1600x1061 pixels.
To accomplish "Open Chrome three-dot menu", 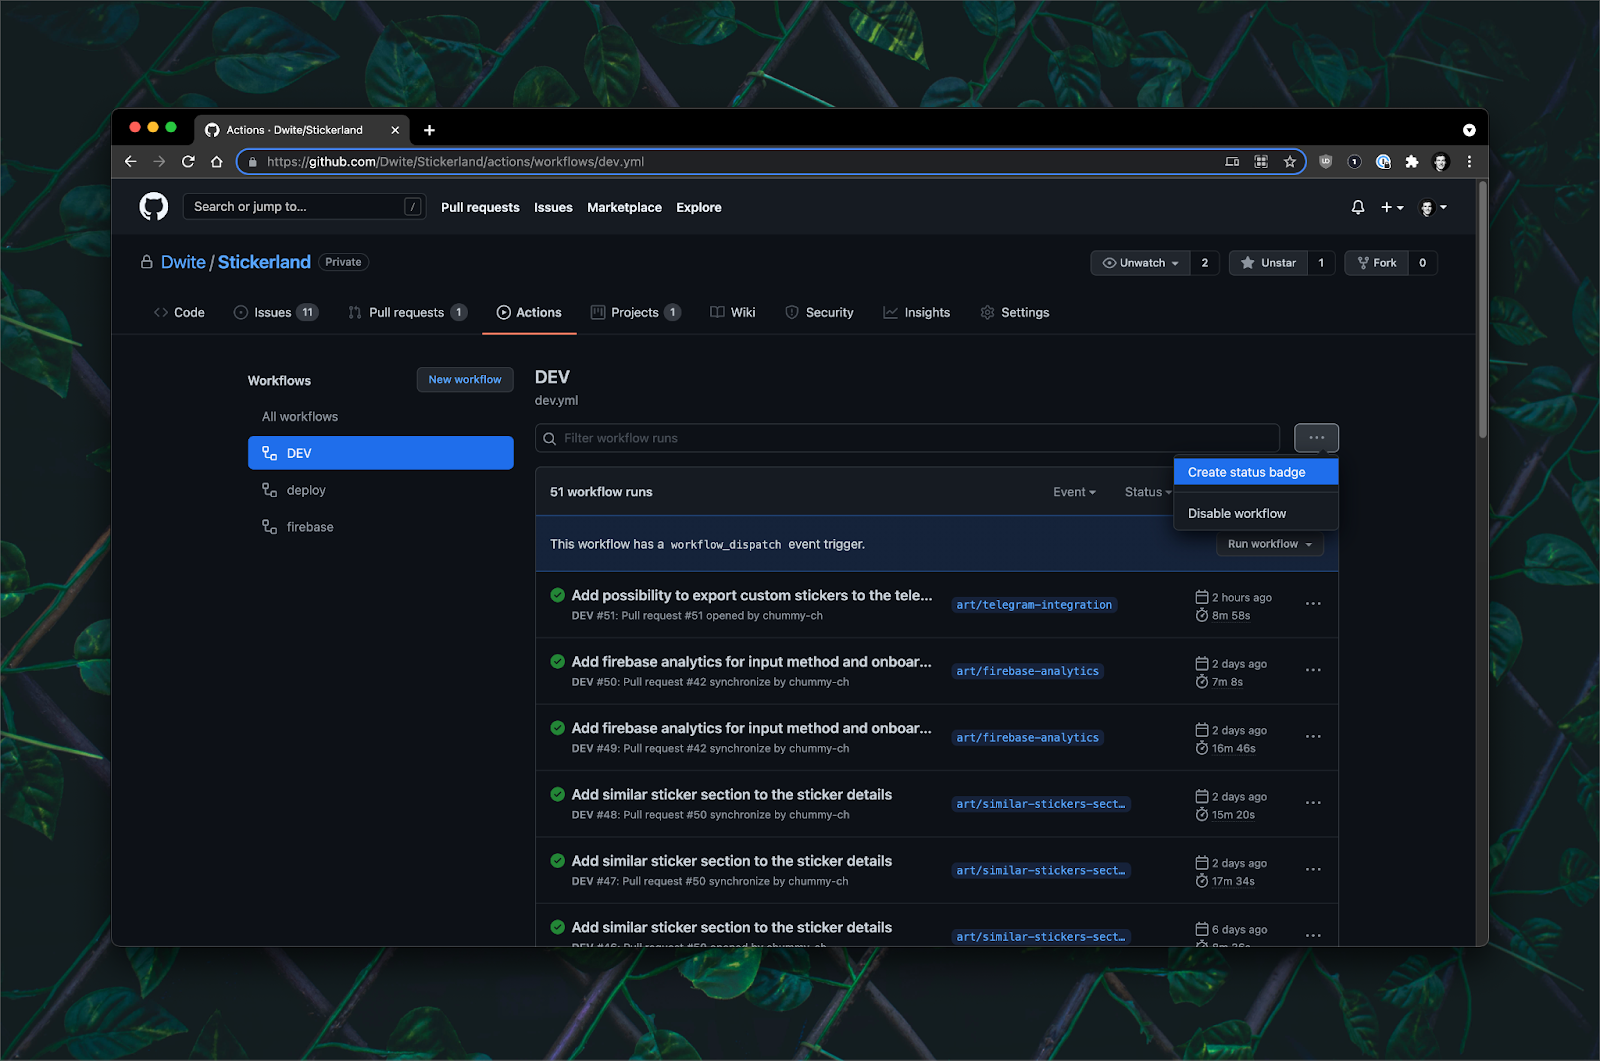I will pyautogui.click(x=1469, y=161).
